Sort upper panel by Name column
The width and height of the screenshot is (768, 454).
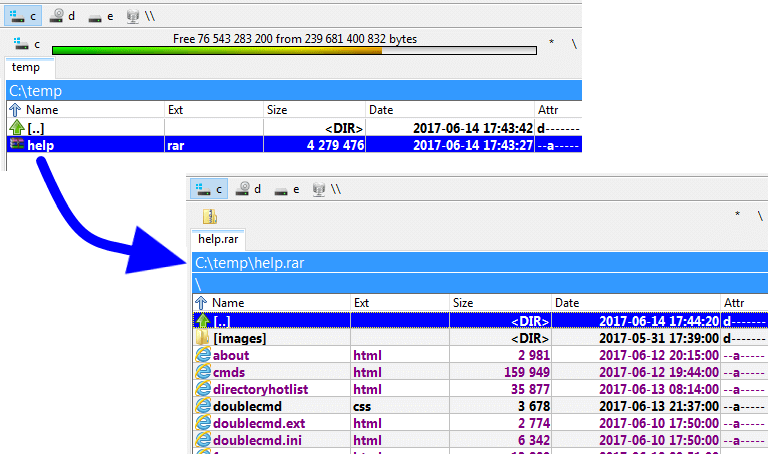click(x=42, y=109)
